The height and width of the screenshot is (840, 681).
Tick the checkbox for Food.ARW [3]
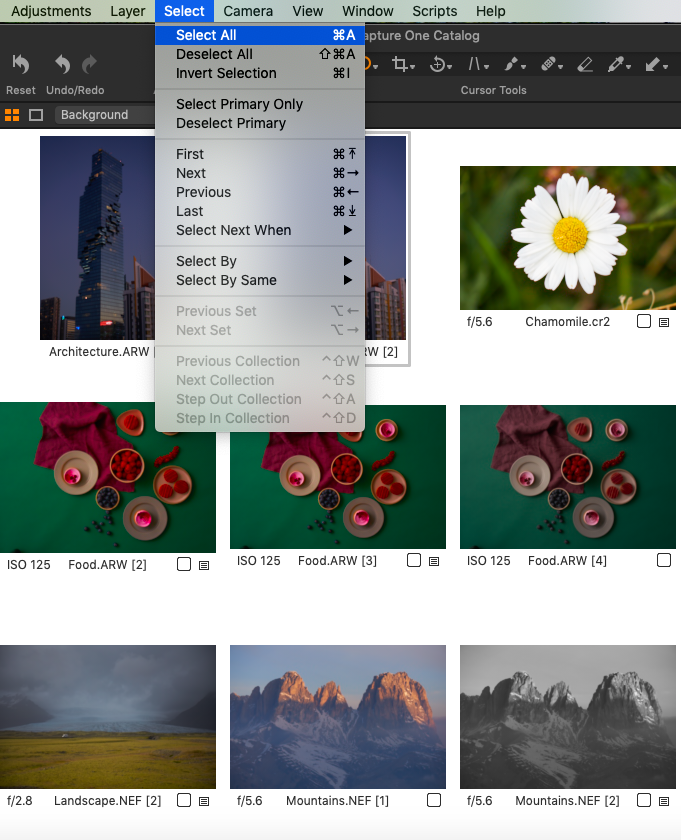(x=414, y=560)
